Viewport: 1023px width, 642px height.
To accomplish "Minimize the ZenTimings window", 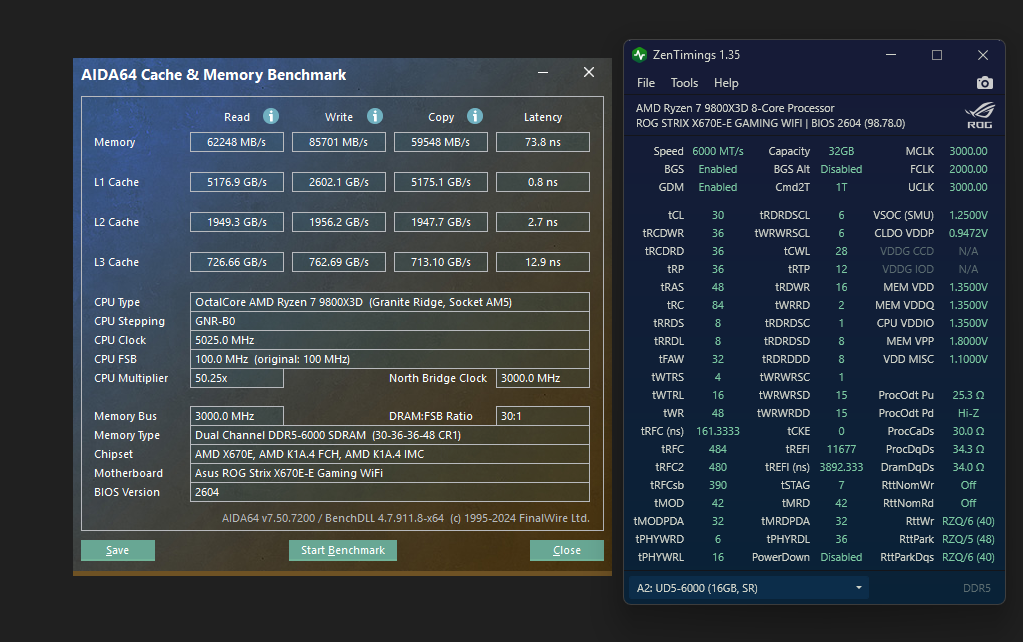I will [x=891, y=55].
